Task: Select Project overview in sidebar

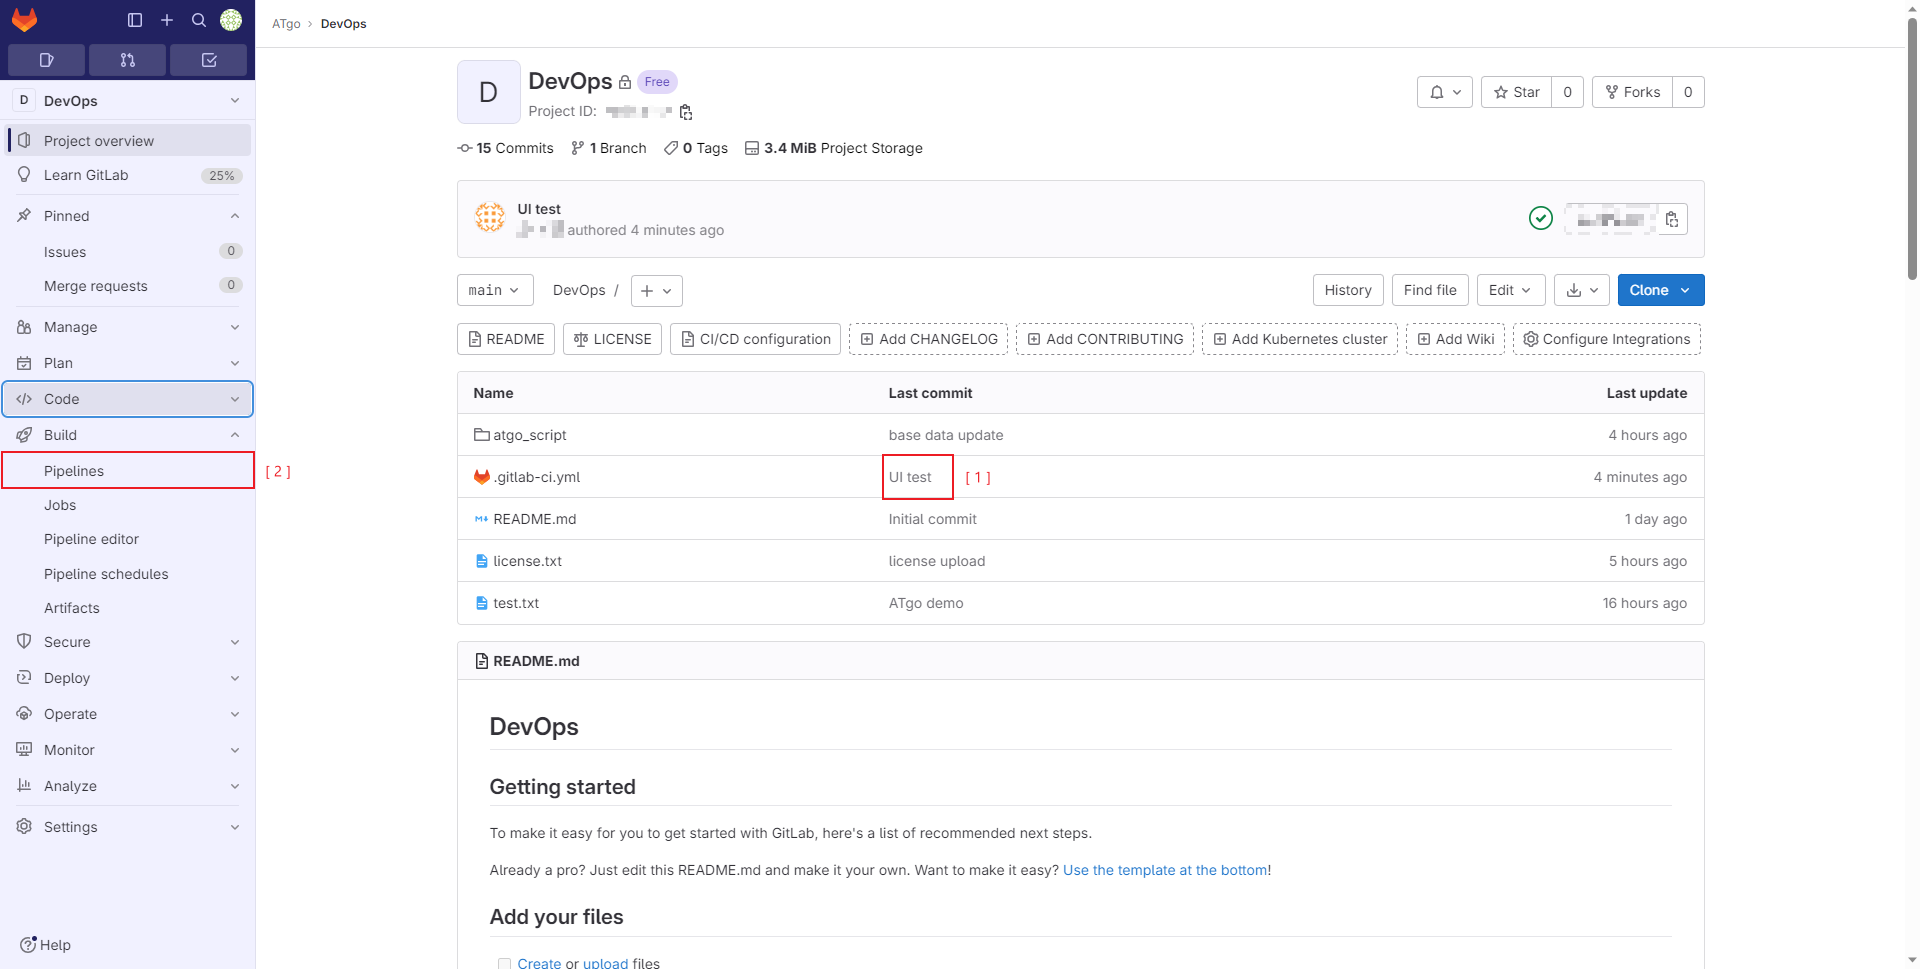Action: tap(128, 141)
